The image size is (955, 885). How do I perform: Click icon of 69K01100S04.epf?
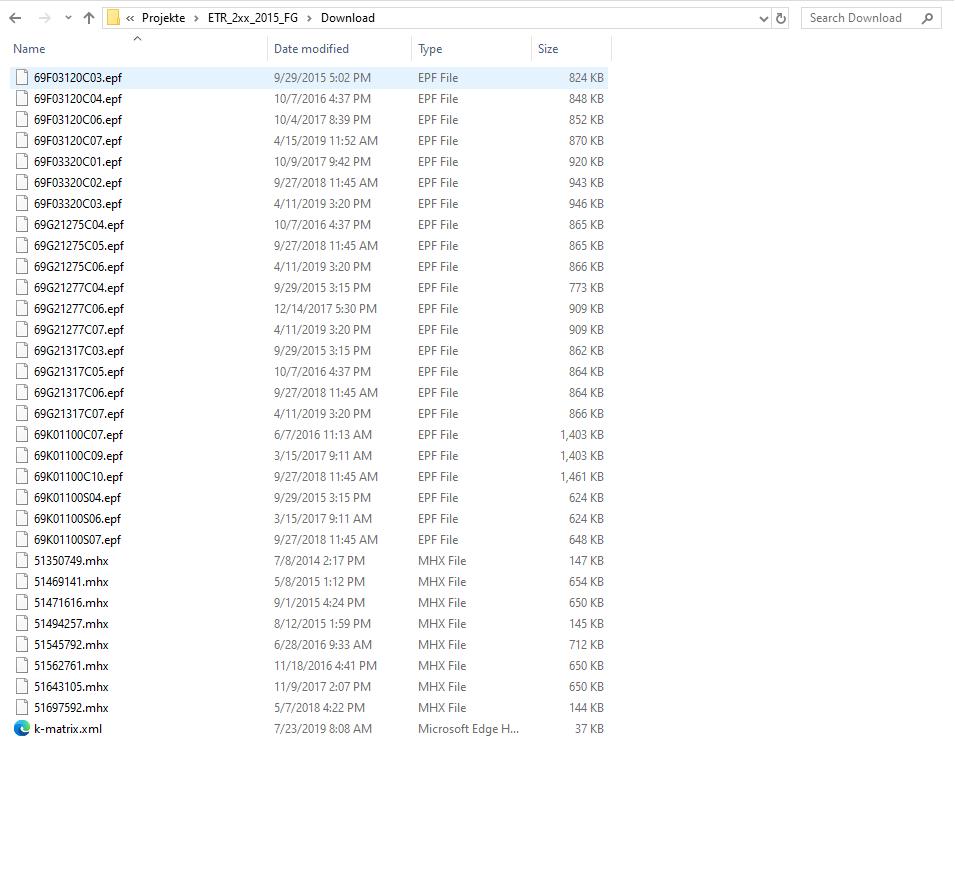point(22,498)
